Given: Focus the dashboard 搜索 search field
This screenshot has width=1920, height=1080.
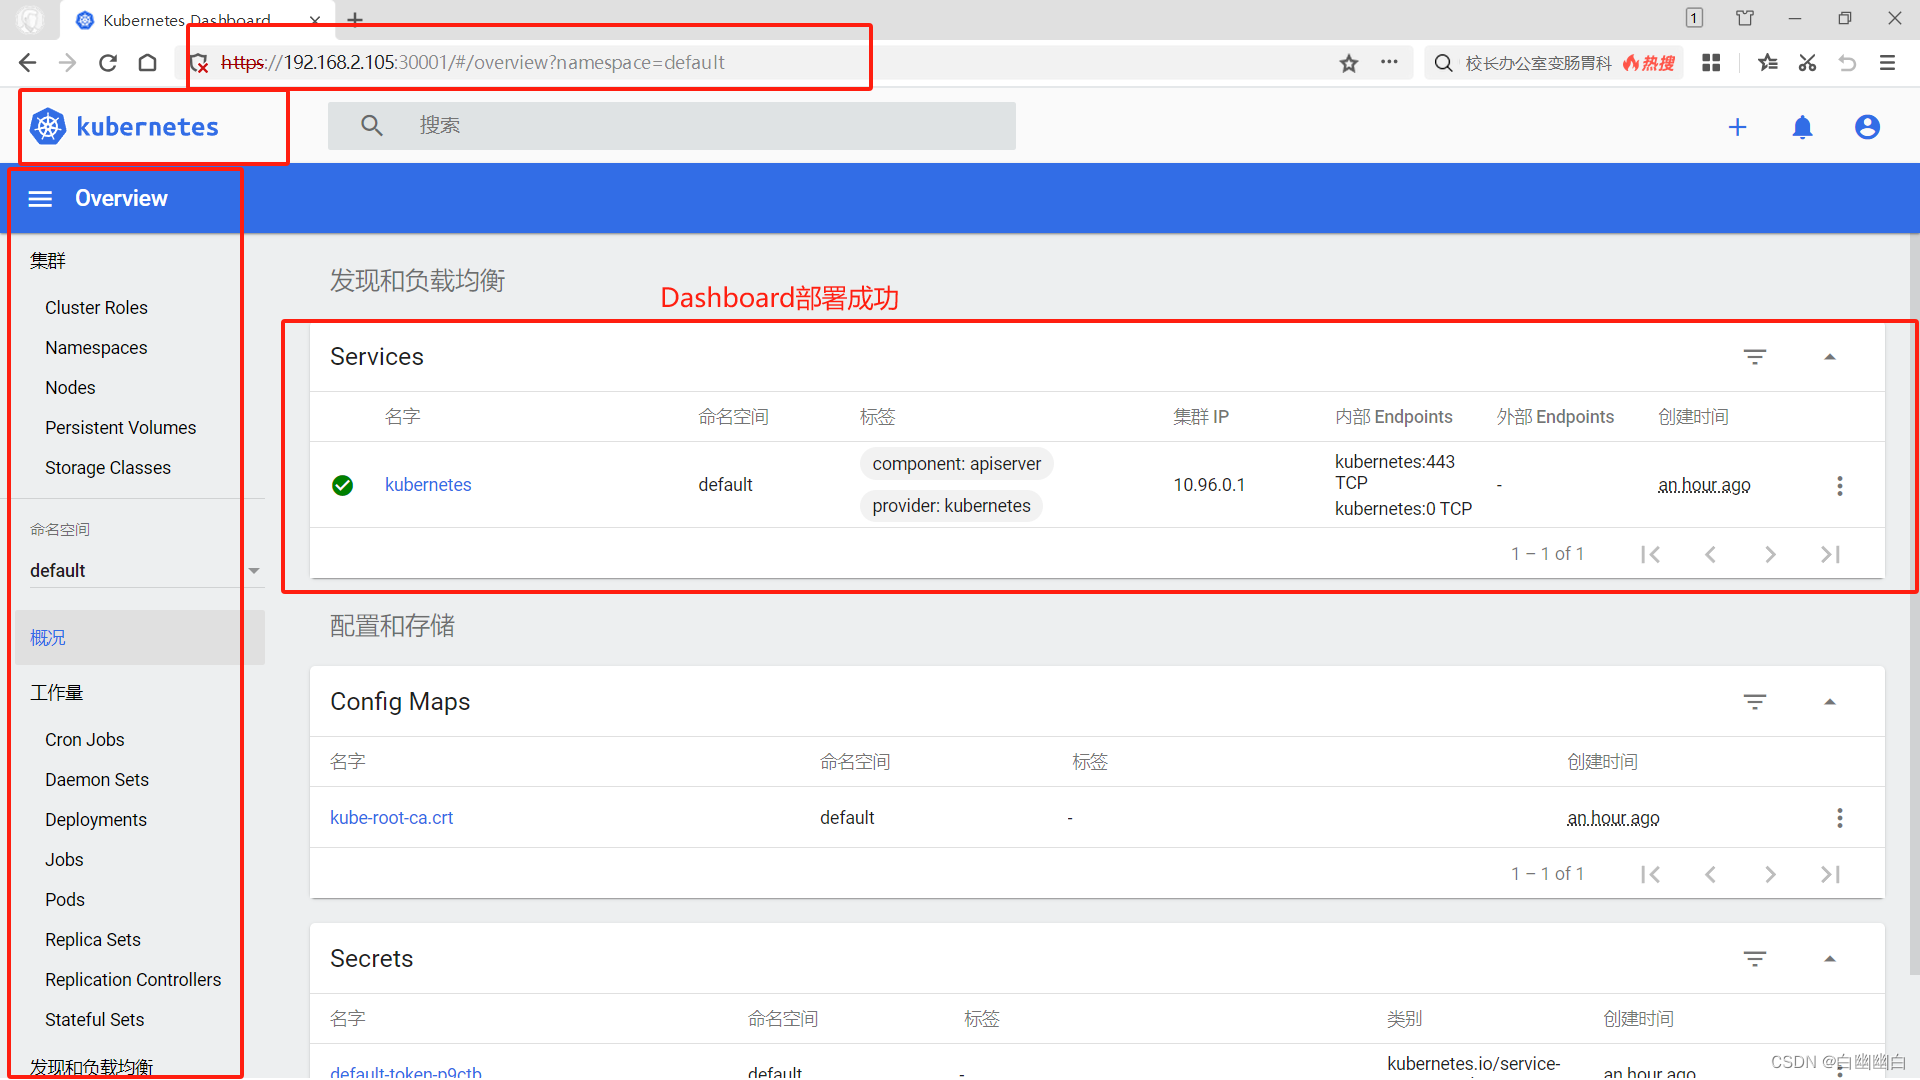Looking at the screenshot, I should pyautogui.click(x=672, y=126).
